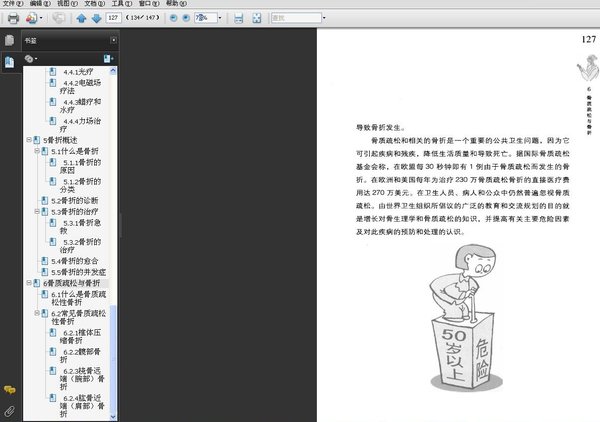Select bookmark 5.2骨折的诊断
Screen dimensions: 600x422
point(75,200)
